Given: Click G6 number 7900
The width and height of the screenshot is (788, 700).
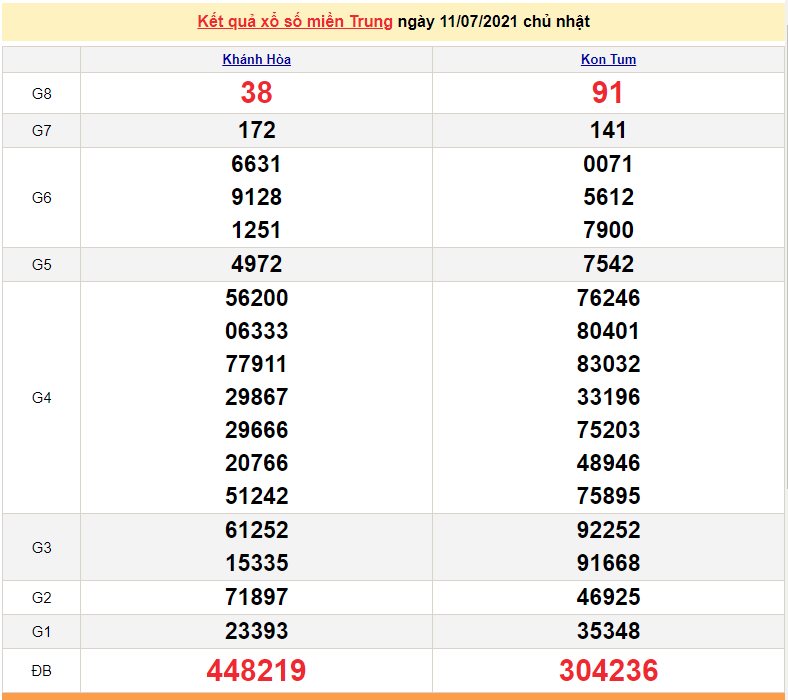Looking at the screenshot, I should 608,230.
